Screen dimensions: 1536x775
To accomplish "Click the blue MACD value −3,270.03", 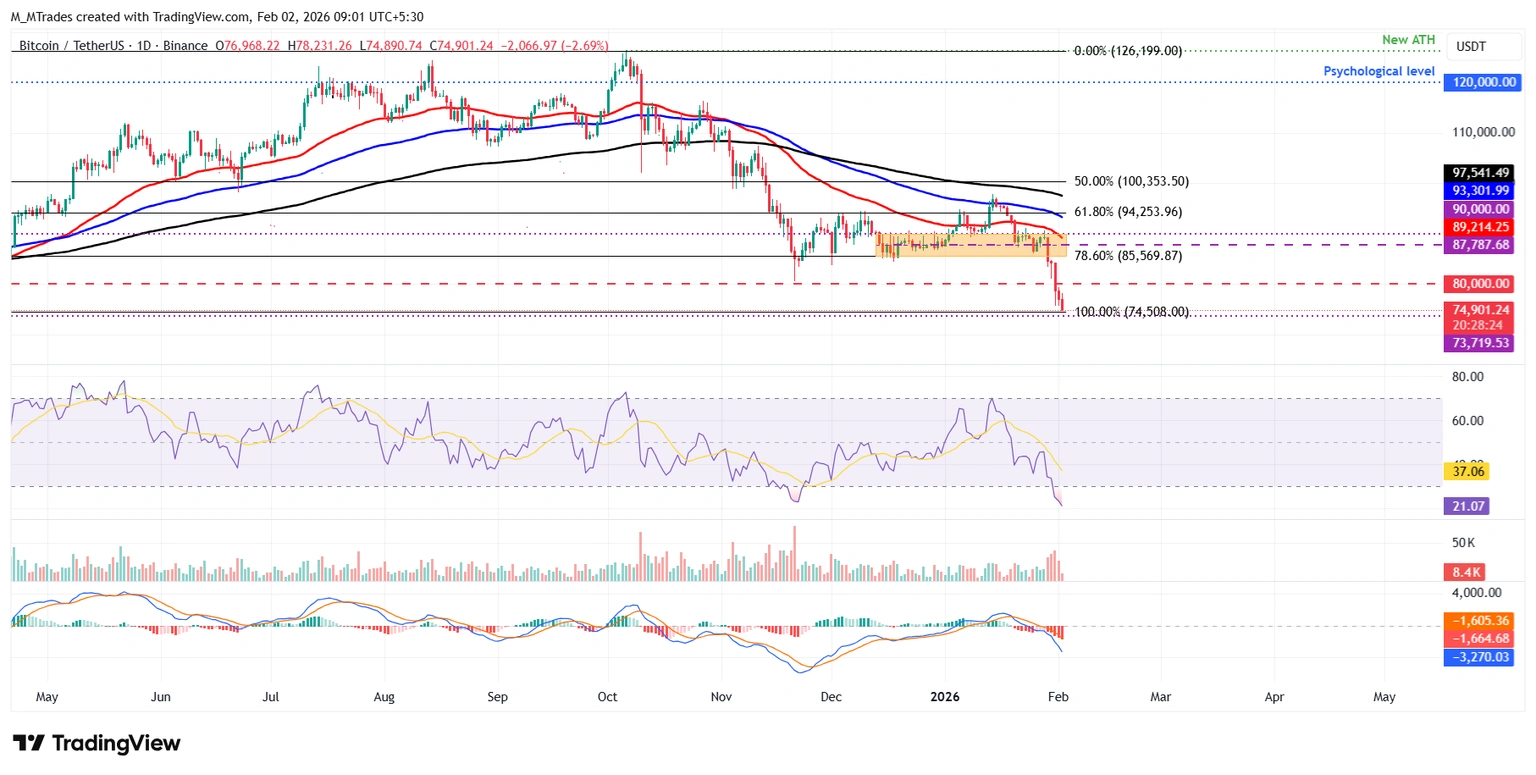I will pyautogui.click(x=1480, y=657).
